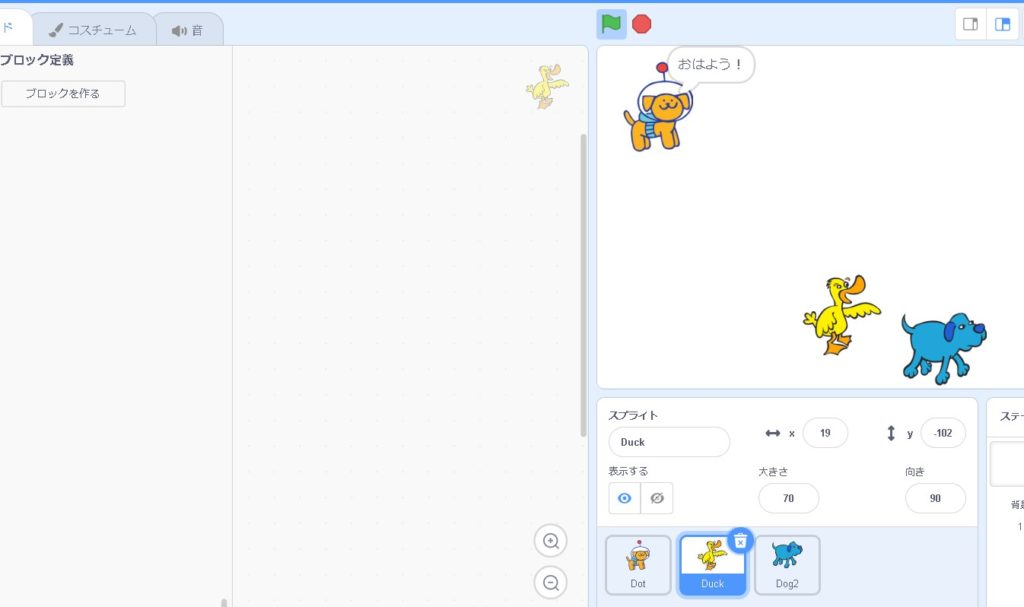Click the workspace vertical scrollbar
The image size is (1024, 607).
(584, 285)
